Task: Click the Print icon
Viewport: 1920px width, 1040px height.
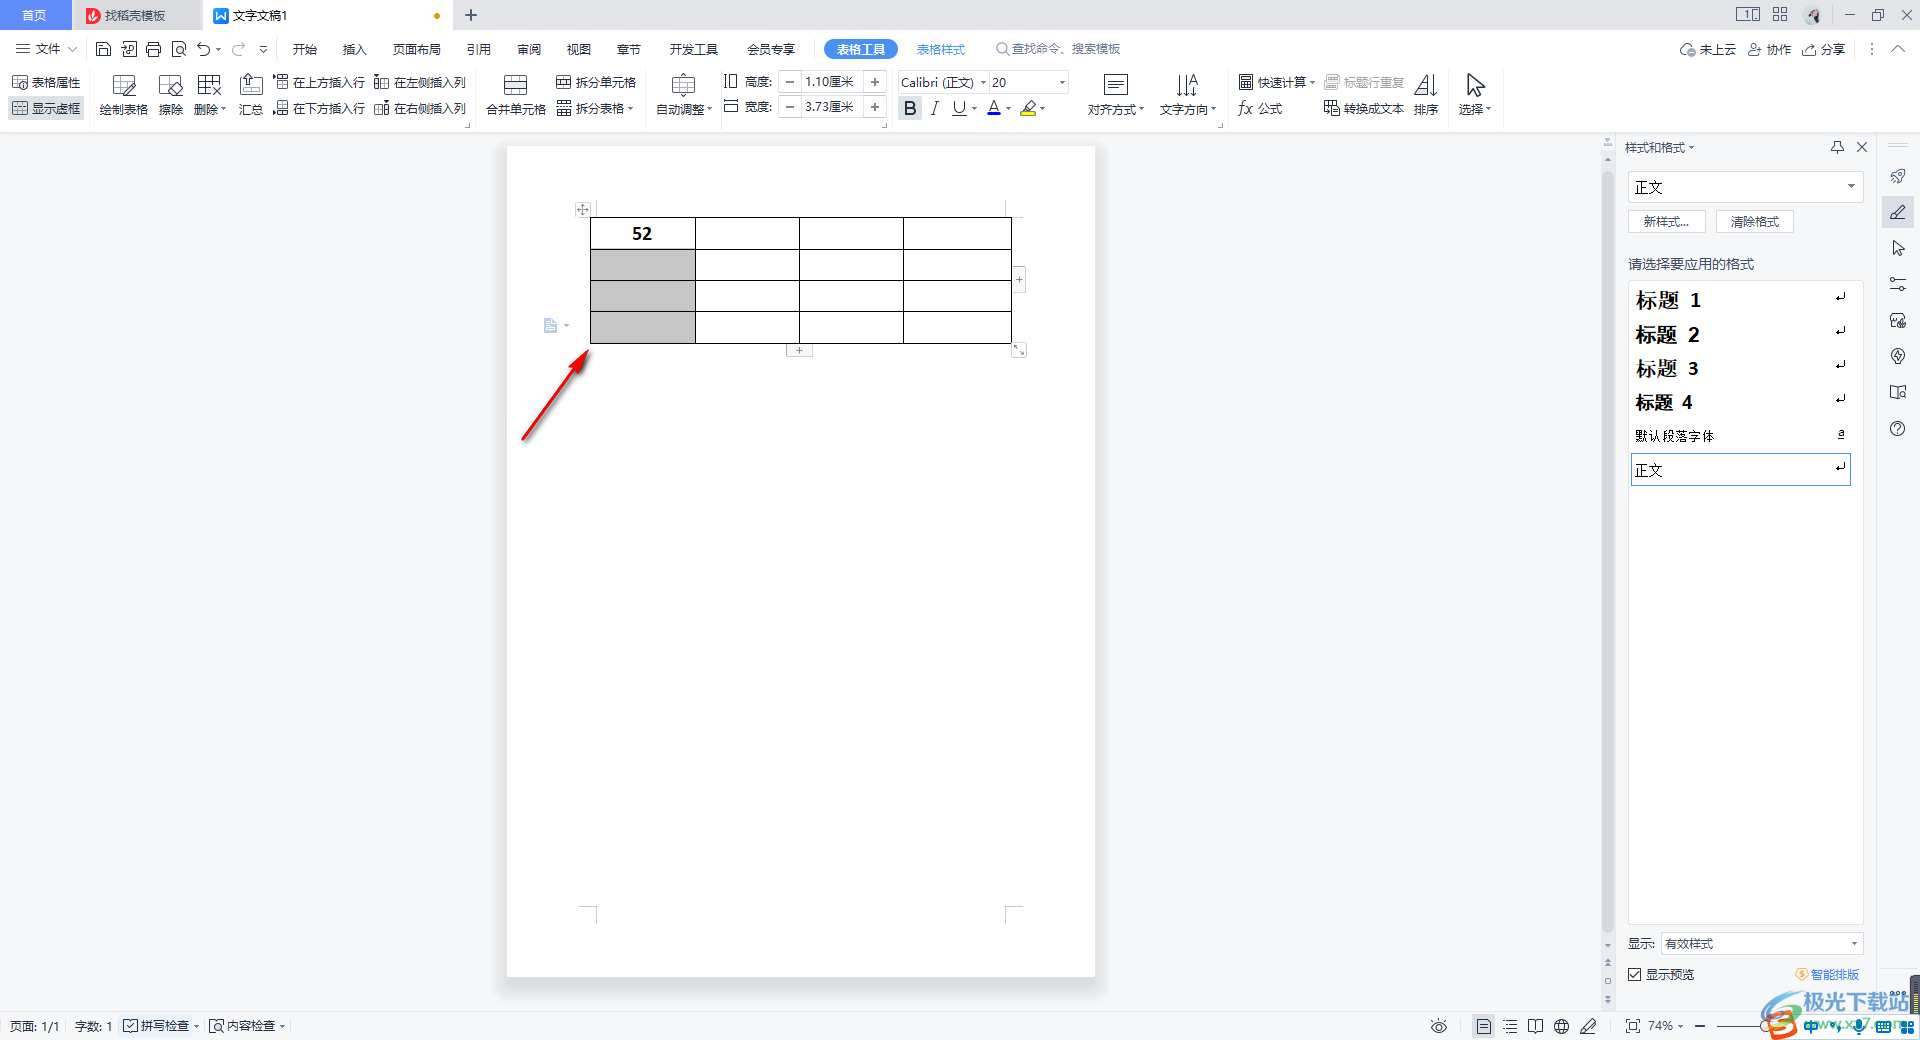Action: pyautogui.click(x=153, y=49)
